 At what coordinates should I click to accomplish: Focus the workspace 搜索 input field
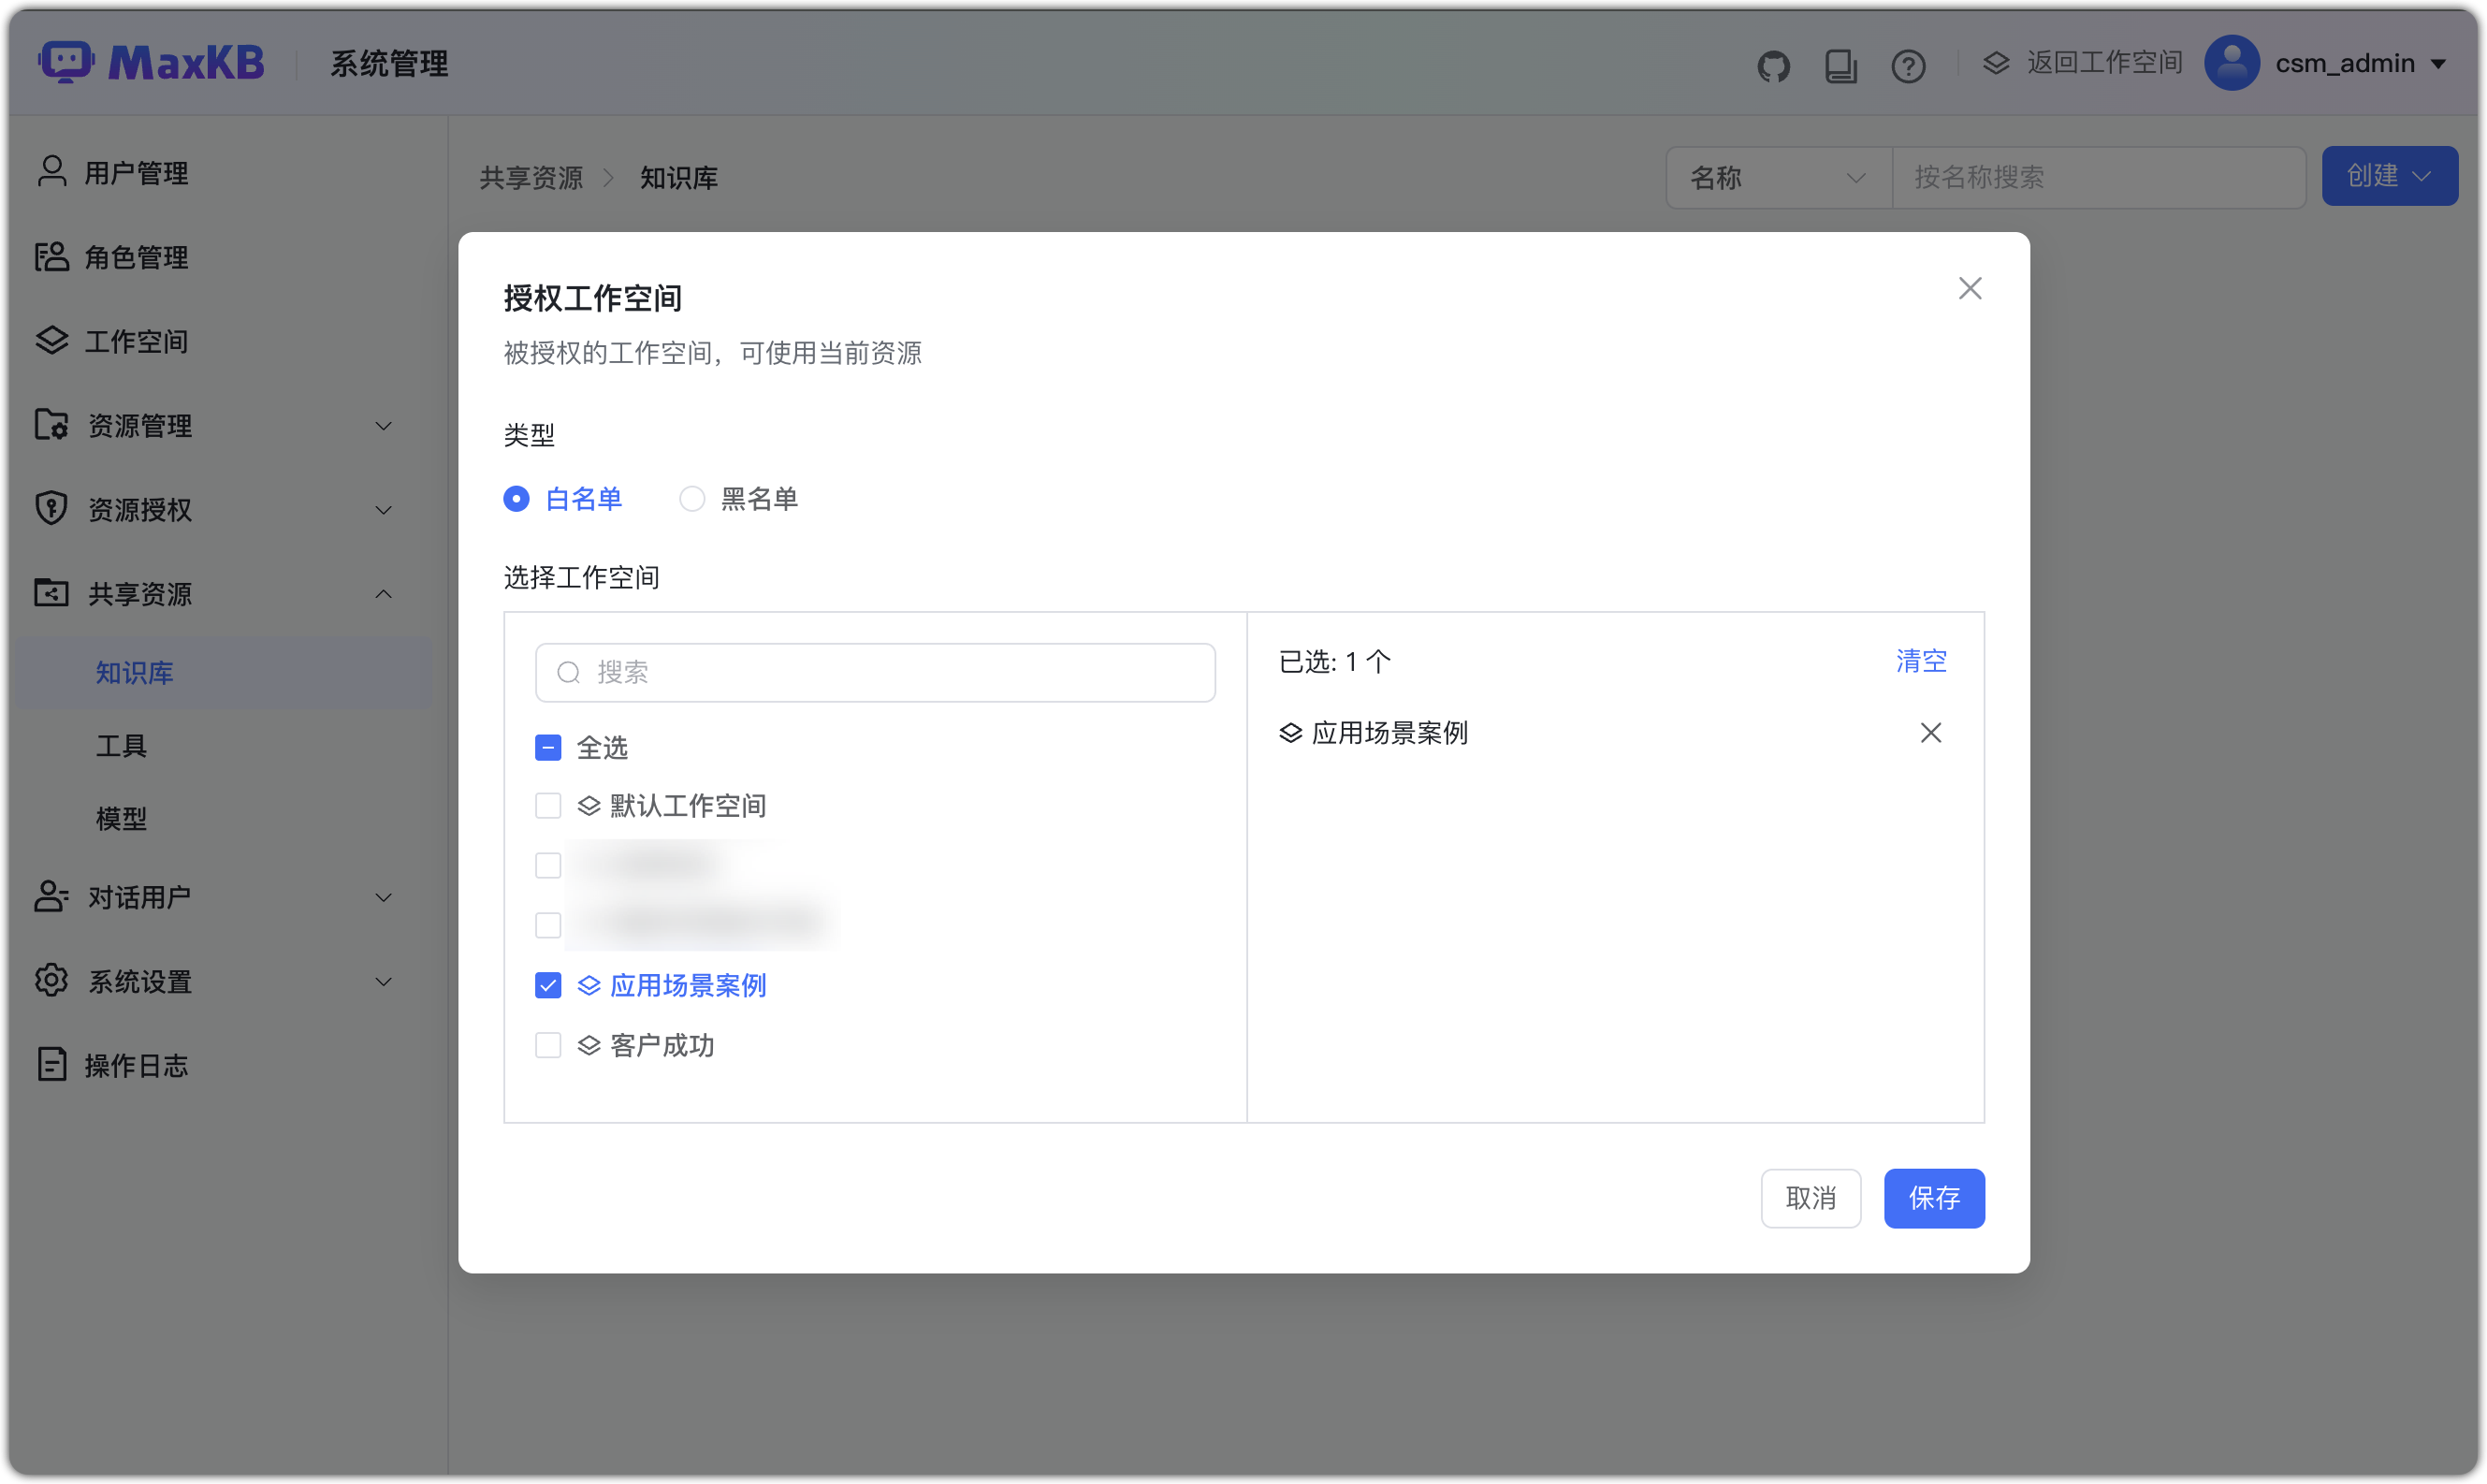[x=875, y=673]
